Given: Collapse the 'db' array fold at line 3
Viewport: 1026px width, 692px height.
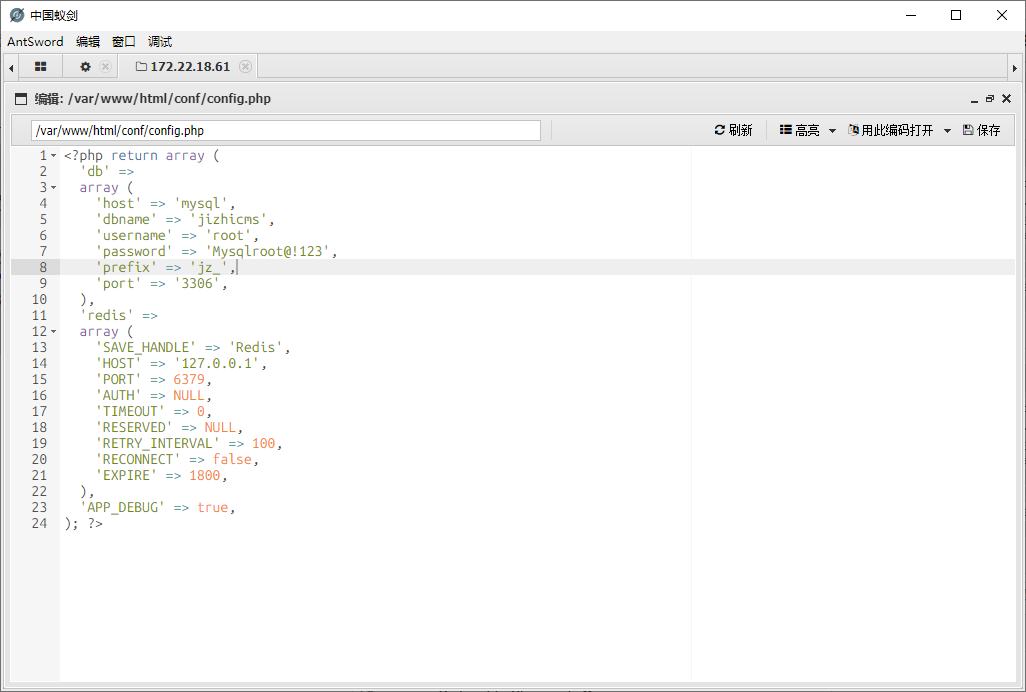Looking at the screenshot, I should 54,188.
